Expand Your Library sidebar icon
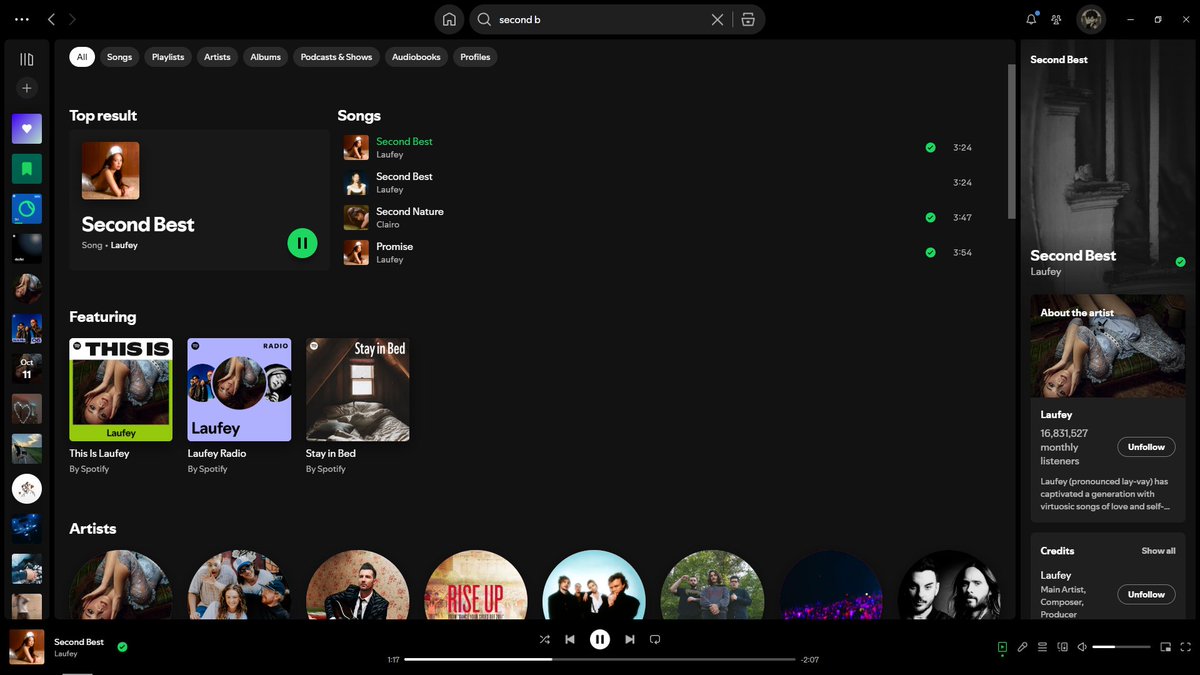The image size is (1200, 675). (27, 59)
